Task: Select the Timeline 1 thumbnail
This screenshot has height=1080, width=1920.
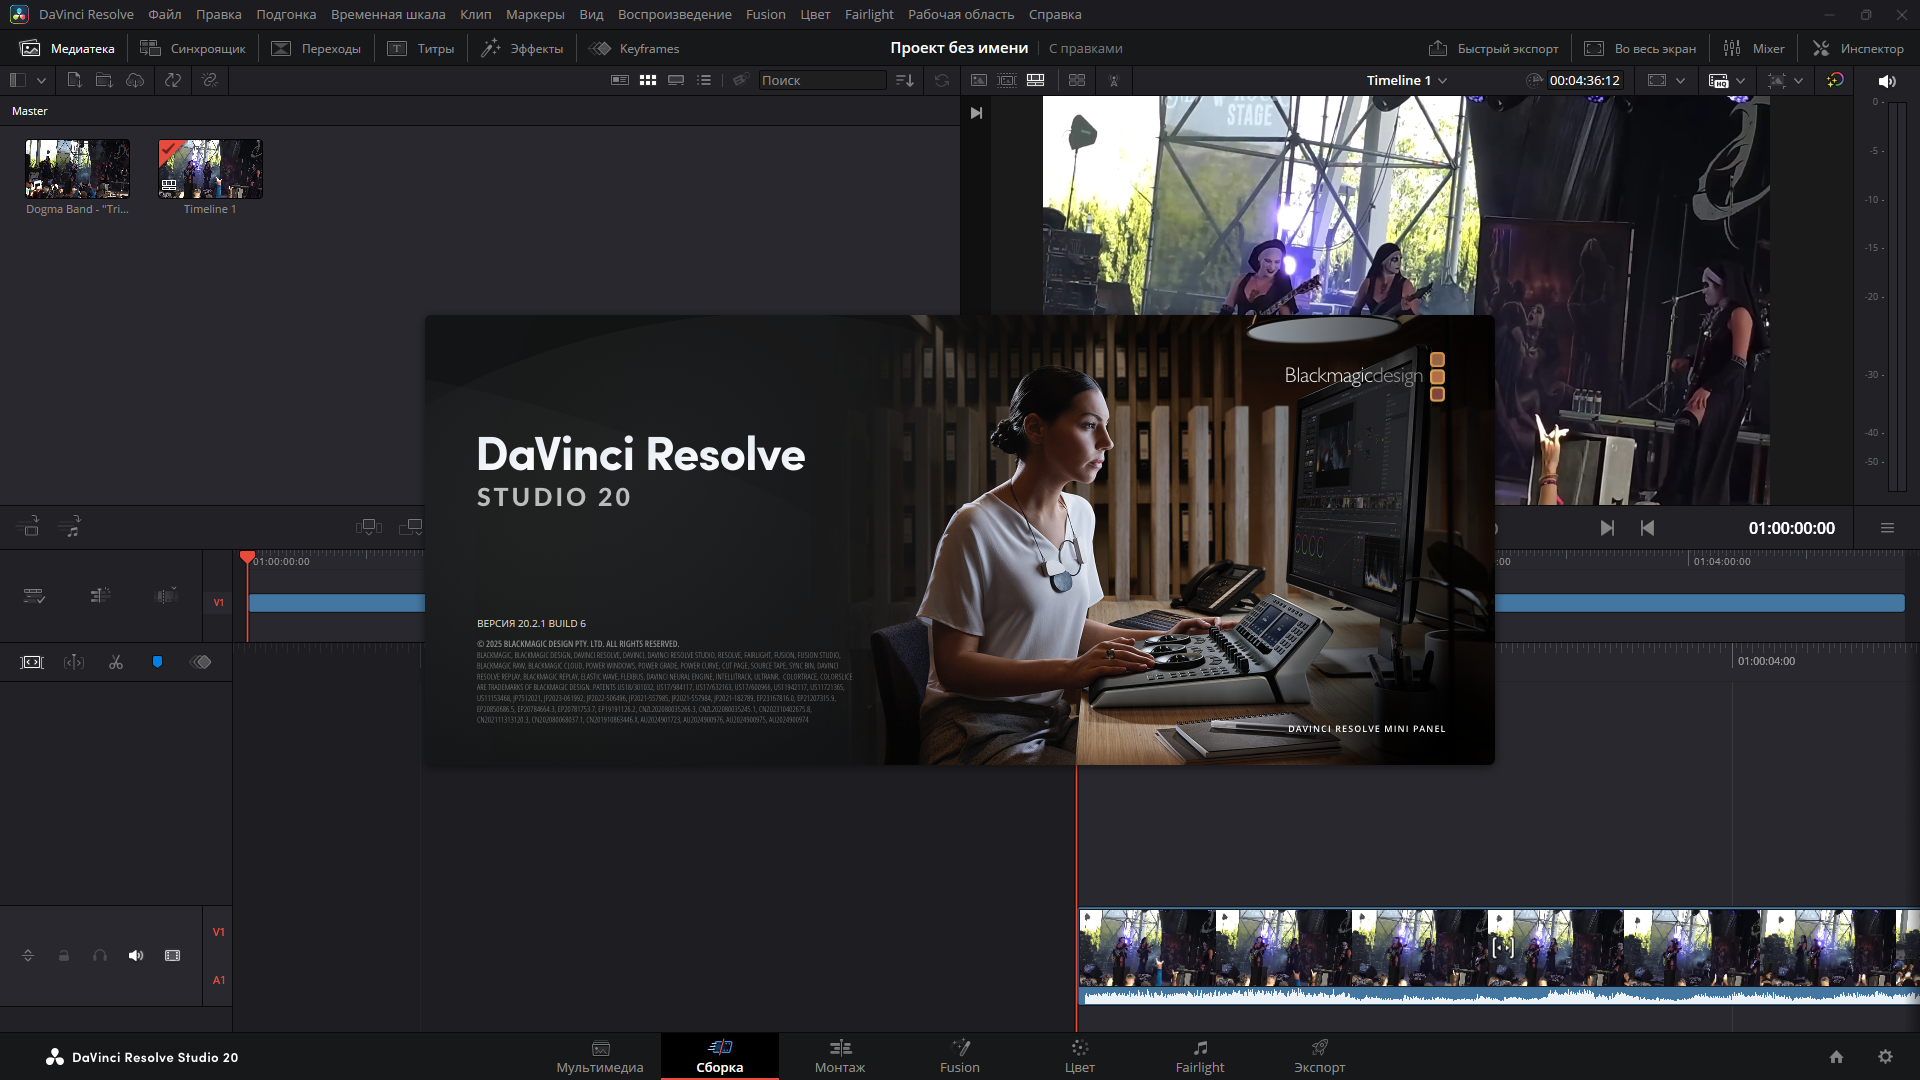Action: [210, 169]
